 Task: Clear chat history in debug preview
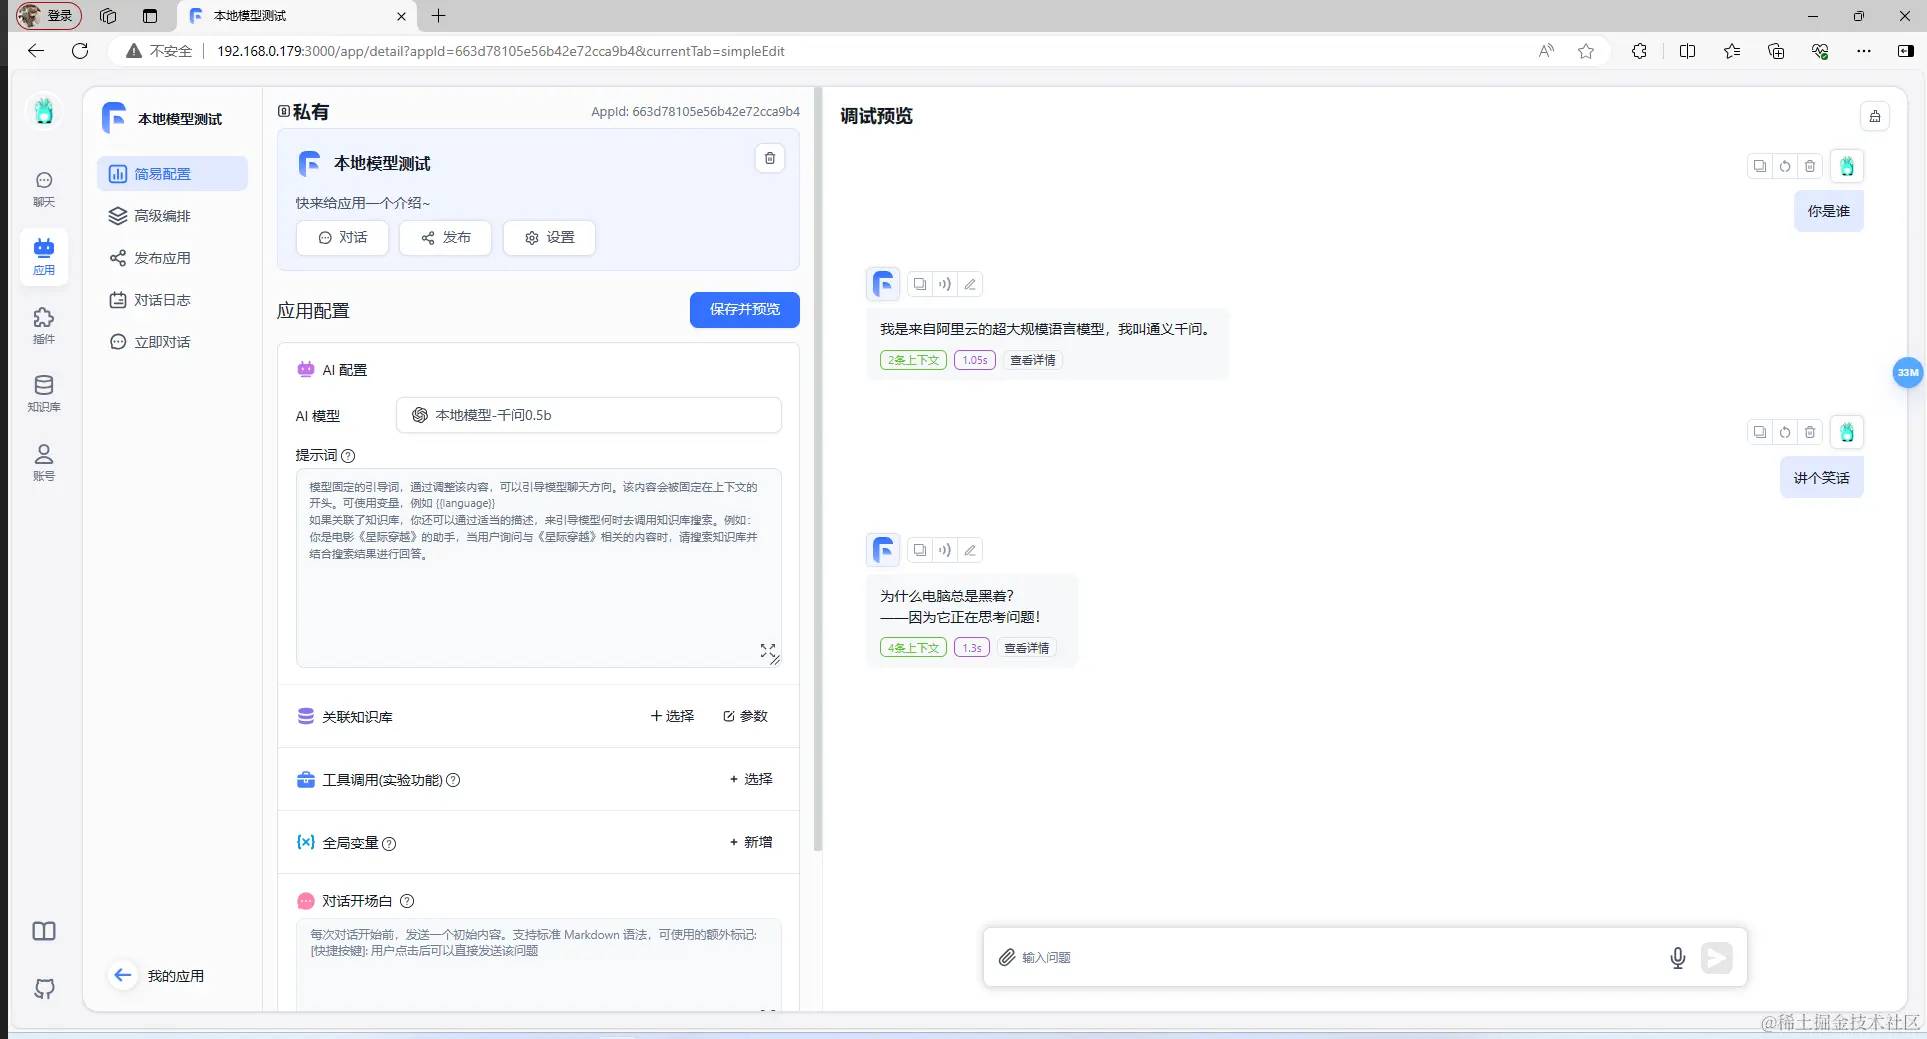pos(1874,116)
